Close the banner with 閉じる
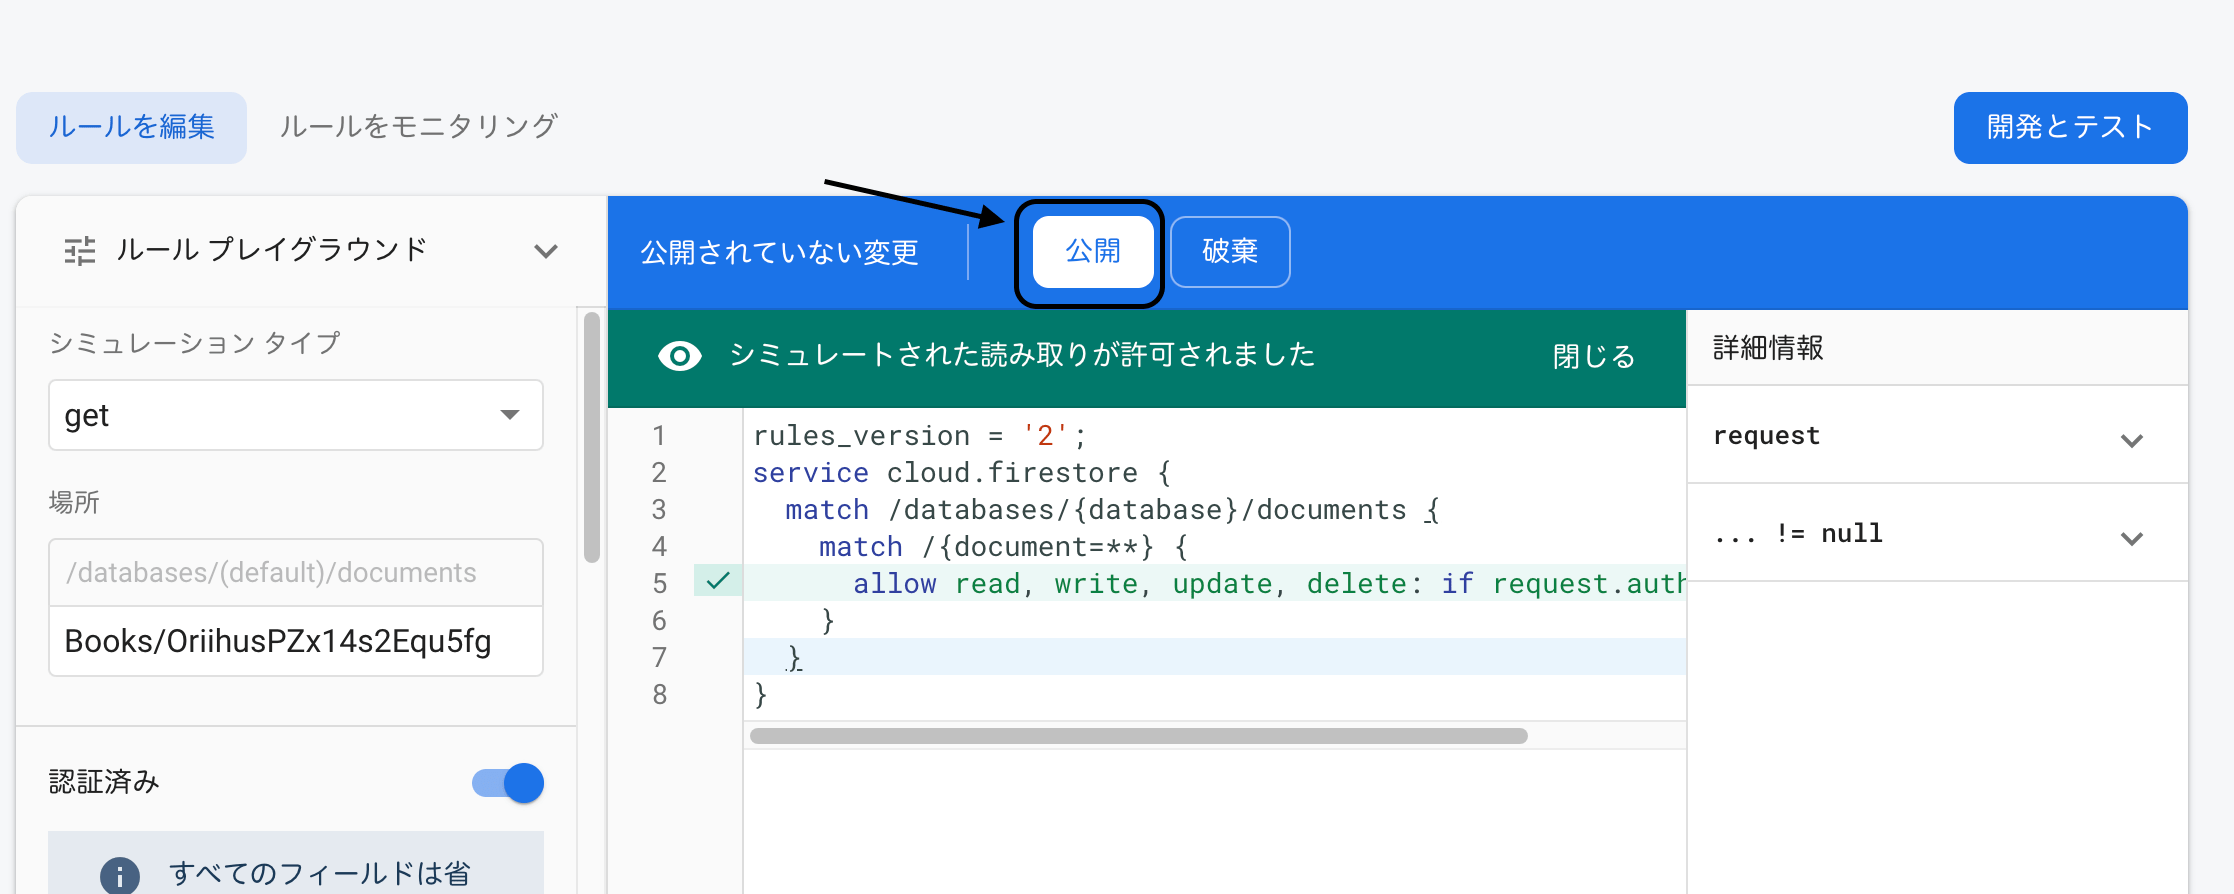This screenshot has width=2234, height=894. click(x=1594, y=356)
